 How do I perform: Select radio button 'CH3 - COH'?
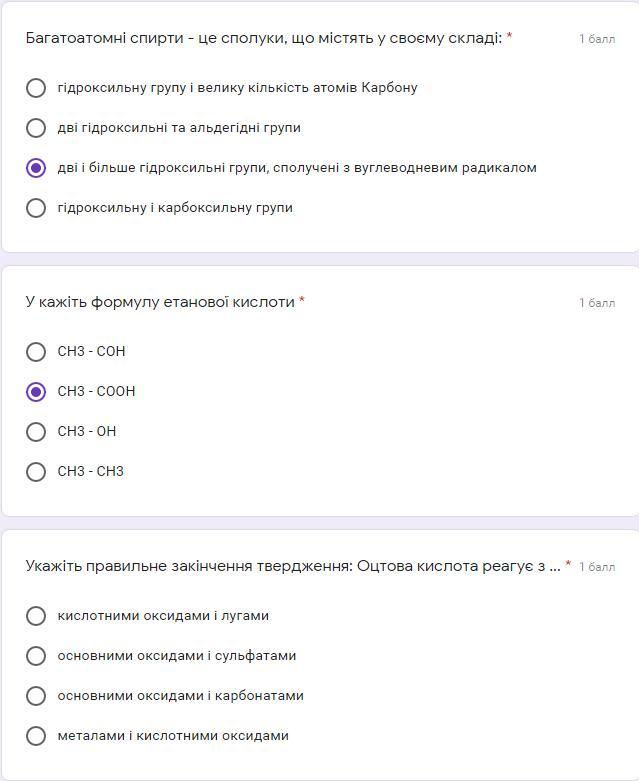pos(36,352)
